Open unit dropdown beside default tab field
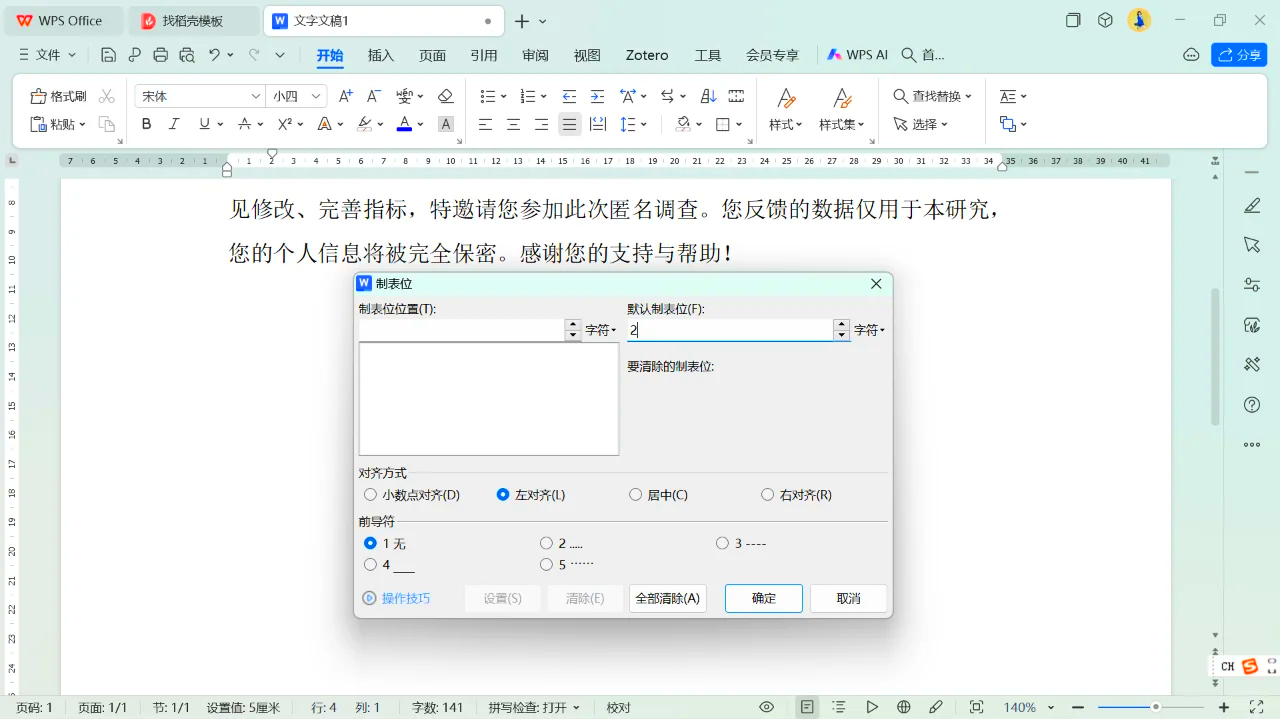This screenshot has height=719, width=1280. 870,330
